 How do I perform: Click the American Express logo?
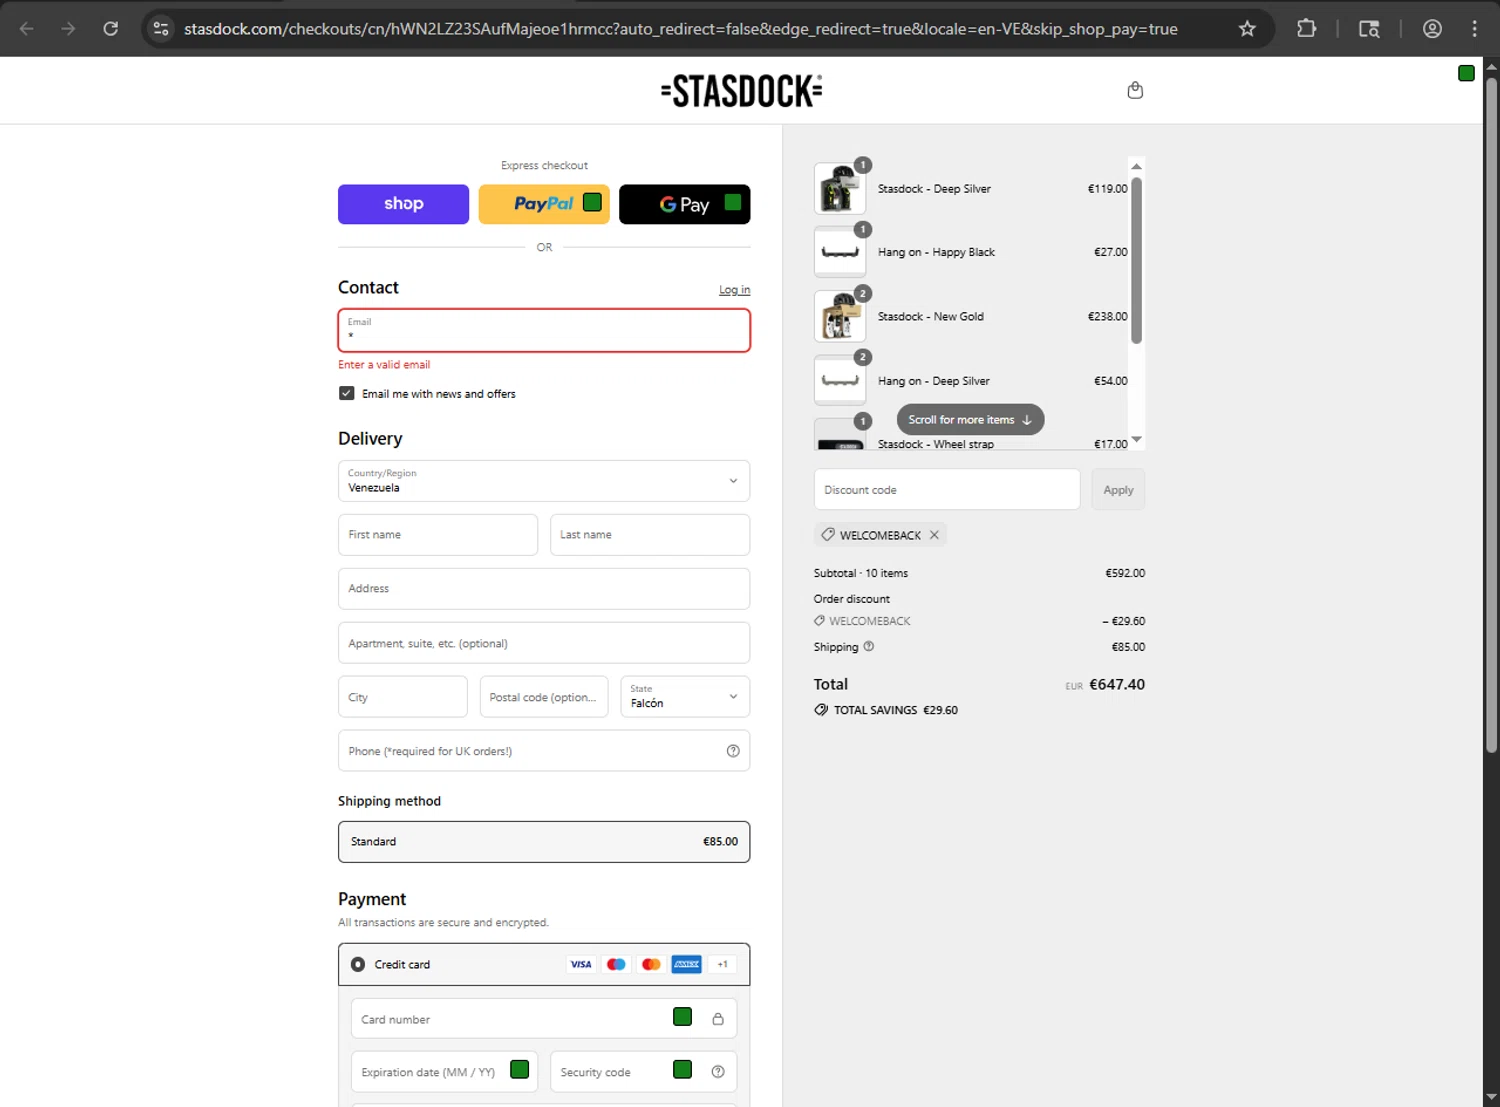[x=686, y=964]
